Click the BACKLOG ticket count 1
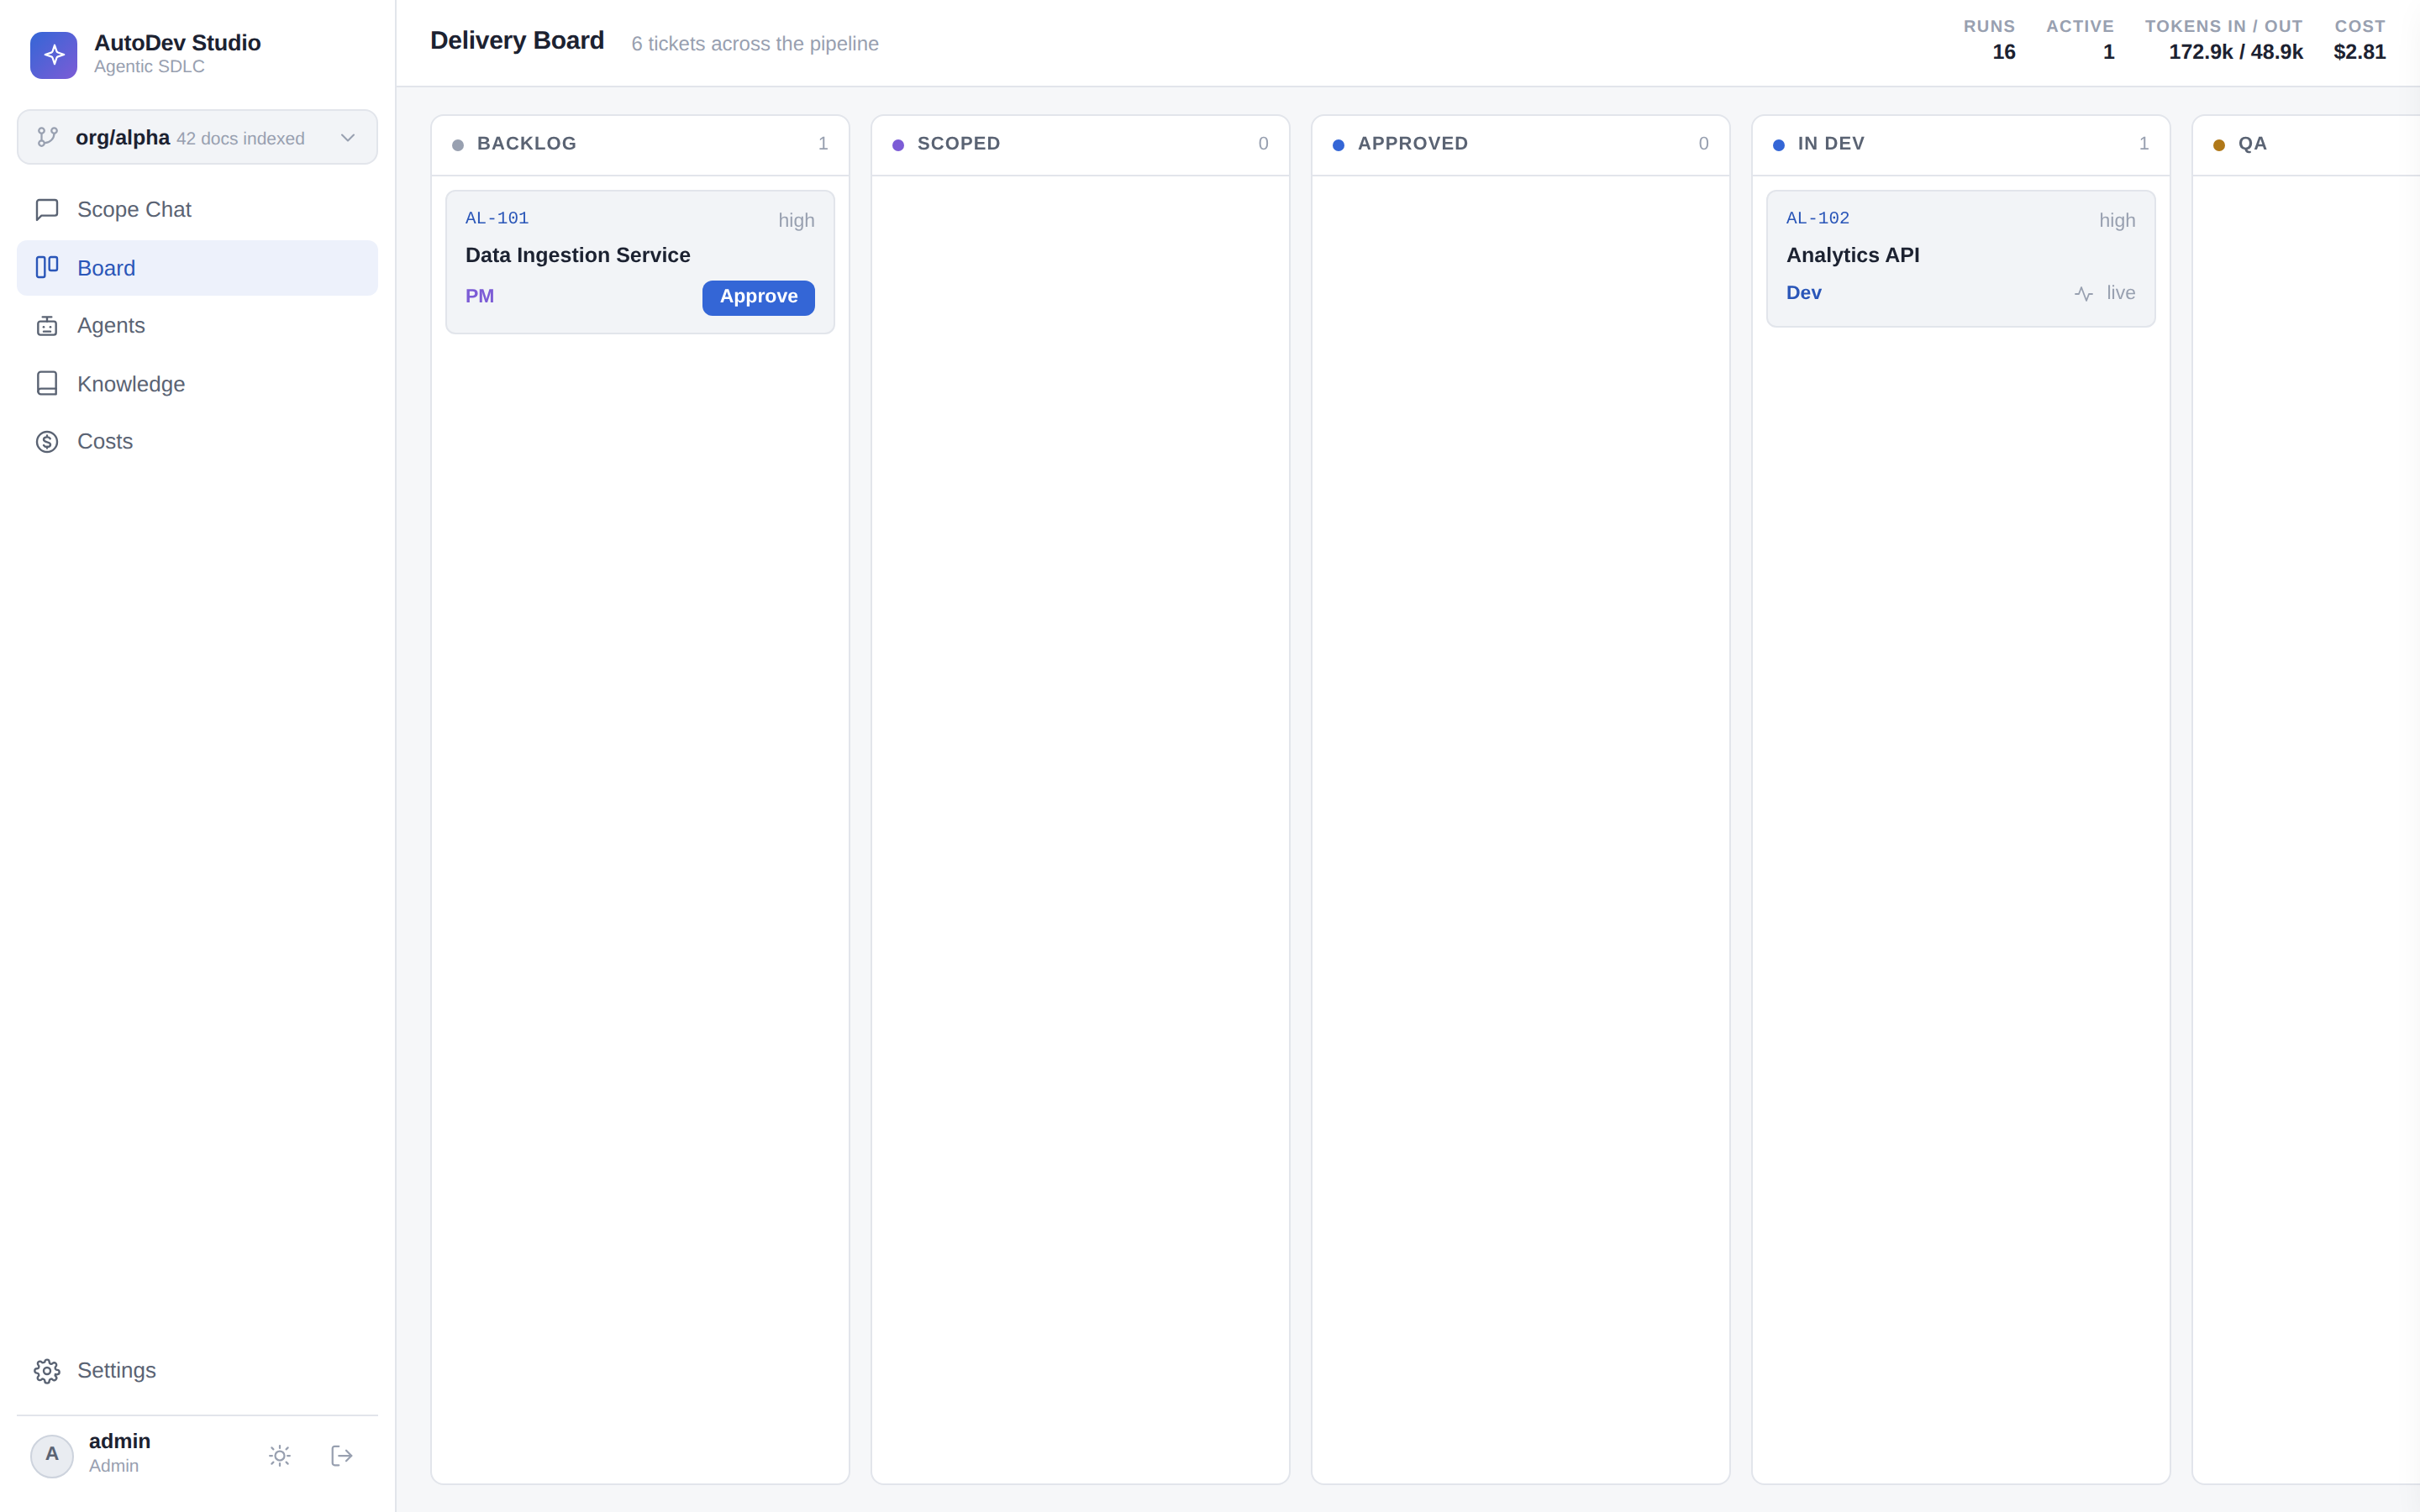 tap(823, 144)
